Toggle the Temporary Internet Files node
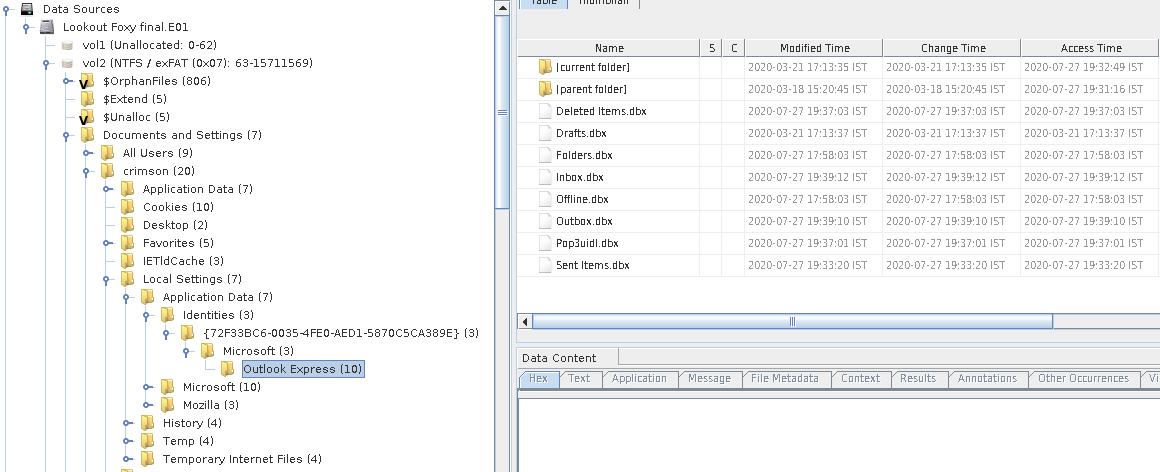The width and height of the screenshot is (1160, 472). point(127,459)
